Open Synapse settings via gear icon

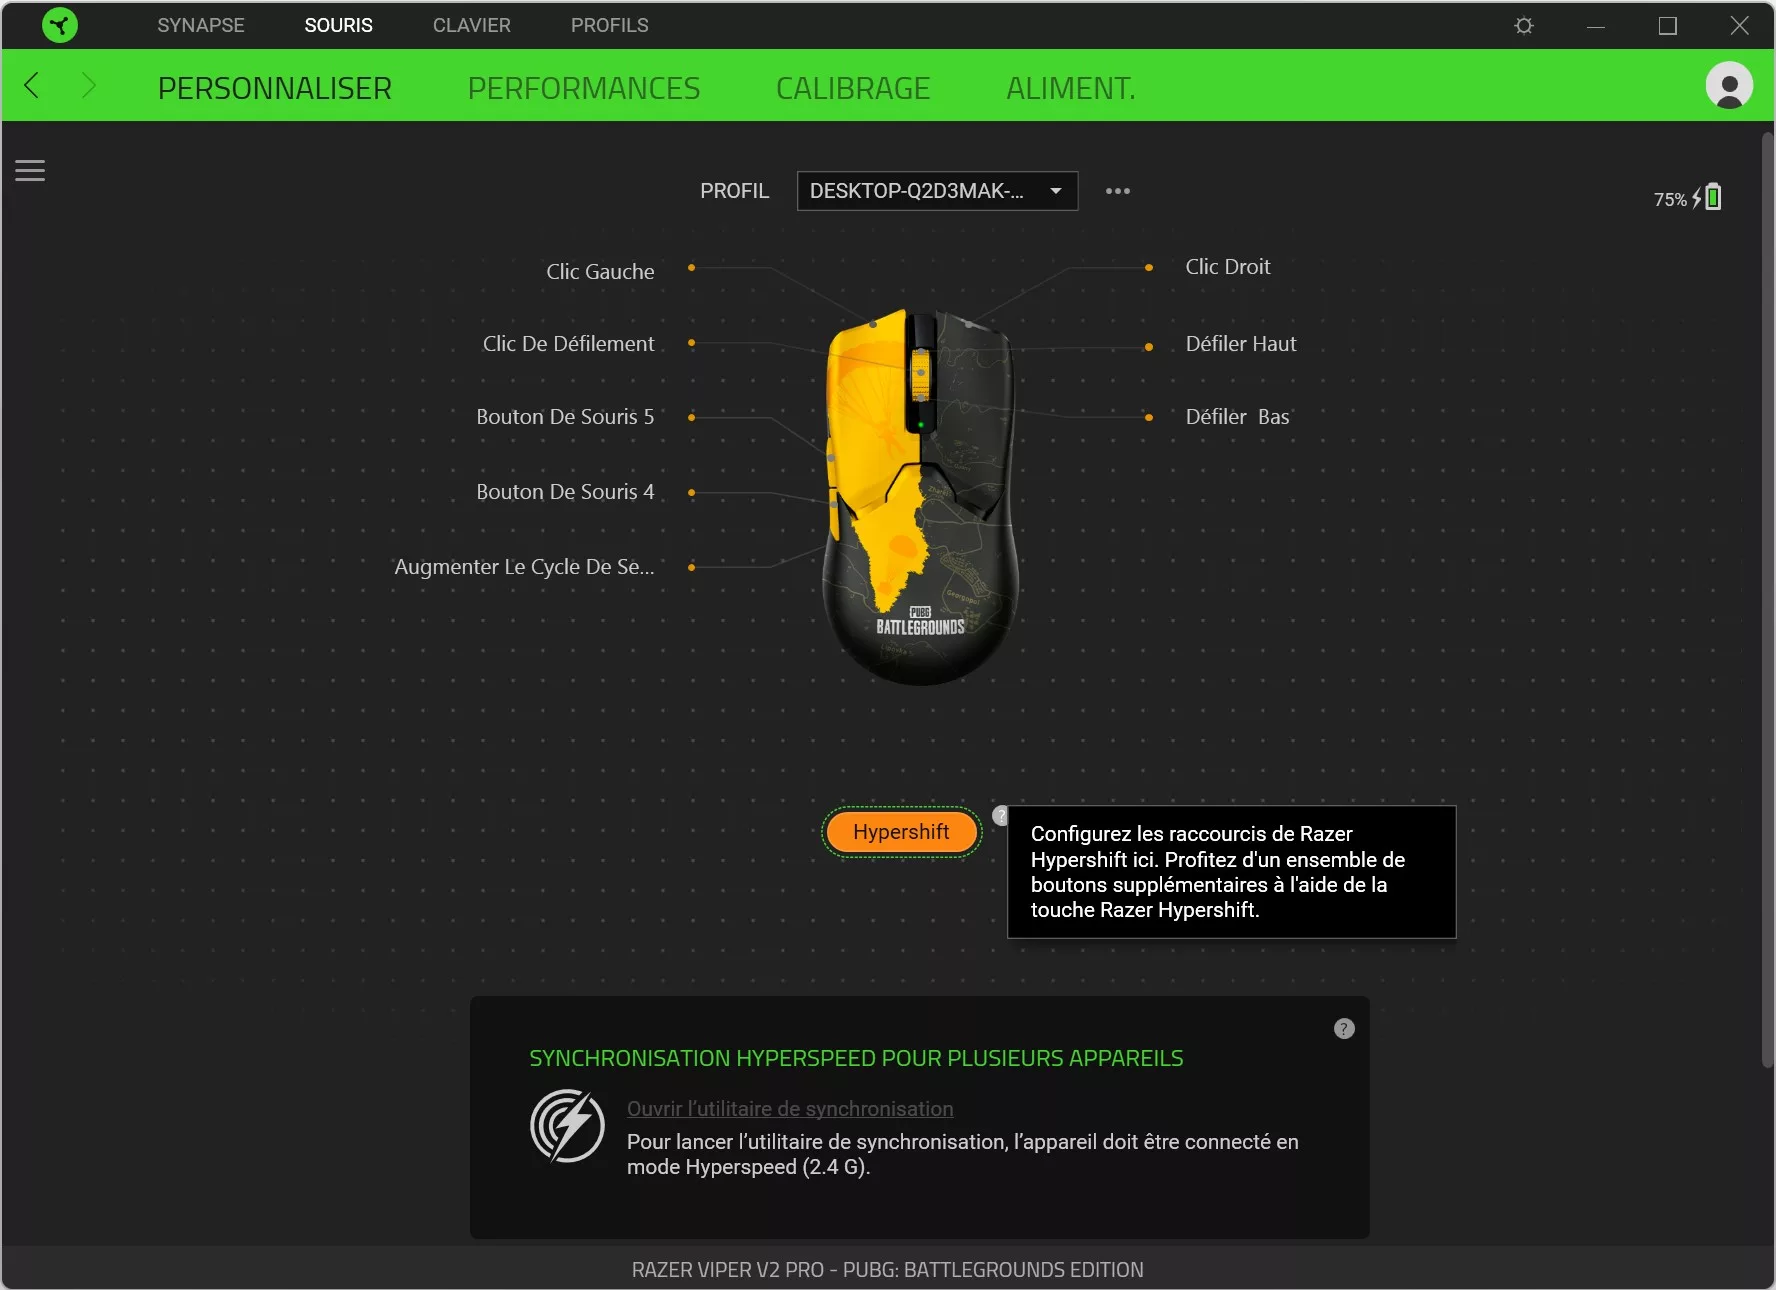click(1522, 25)
